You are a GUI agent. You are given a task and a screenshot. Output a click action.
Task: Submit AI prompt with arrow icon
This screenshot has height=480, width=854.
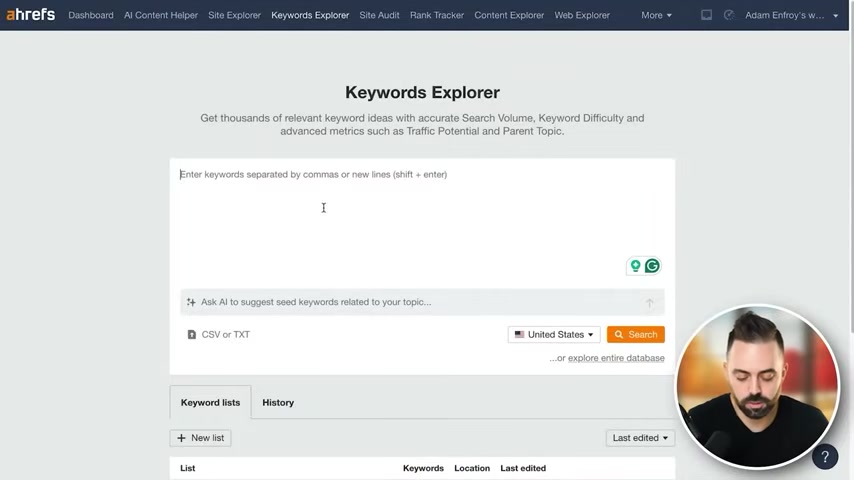pyautogui.click(x=649, y=302)
